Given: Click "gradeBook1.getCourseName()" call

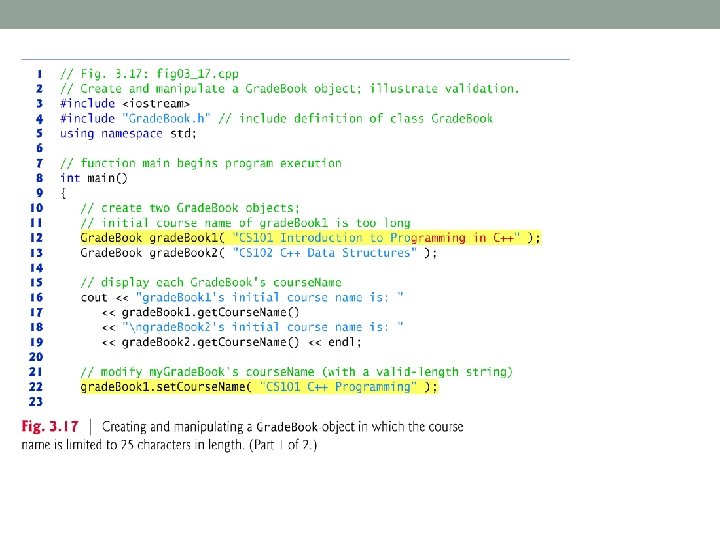Looking at the screenshot, I should coord(210,313).
